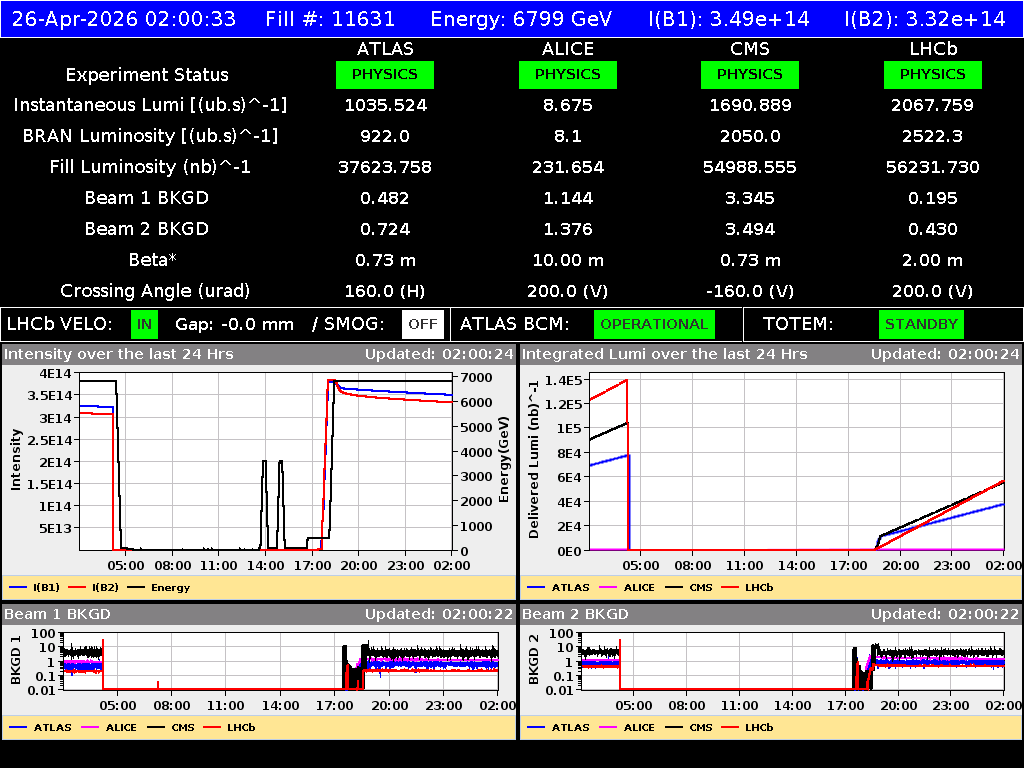Click the ALICE column heading
The image size is (1024, 768).
pos(568,49)
